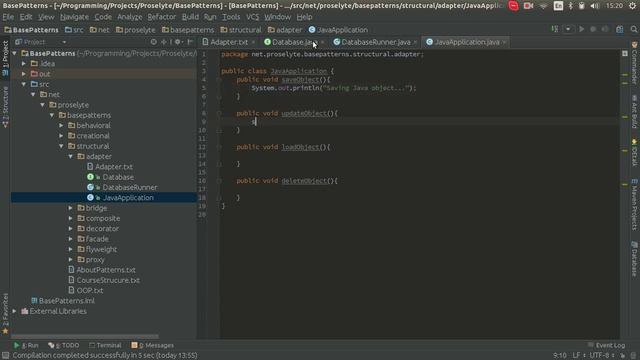Open Project panel settings gear
This screenshot has height=360, width=640.
click(x=178, y=42)
